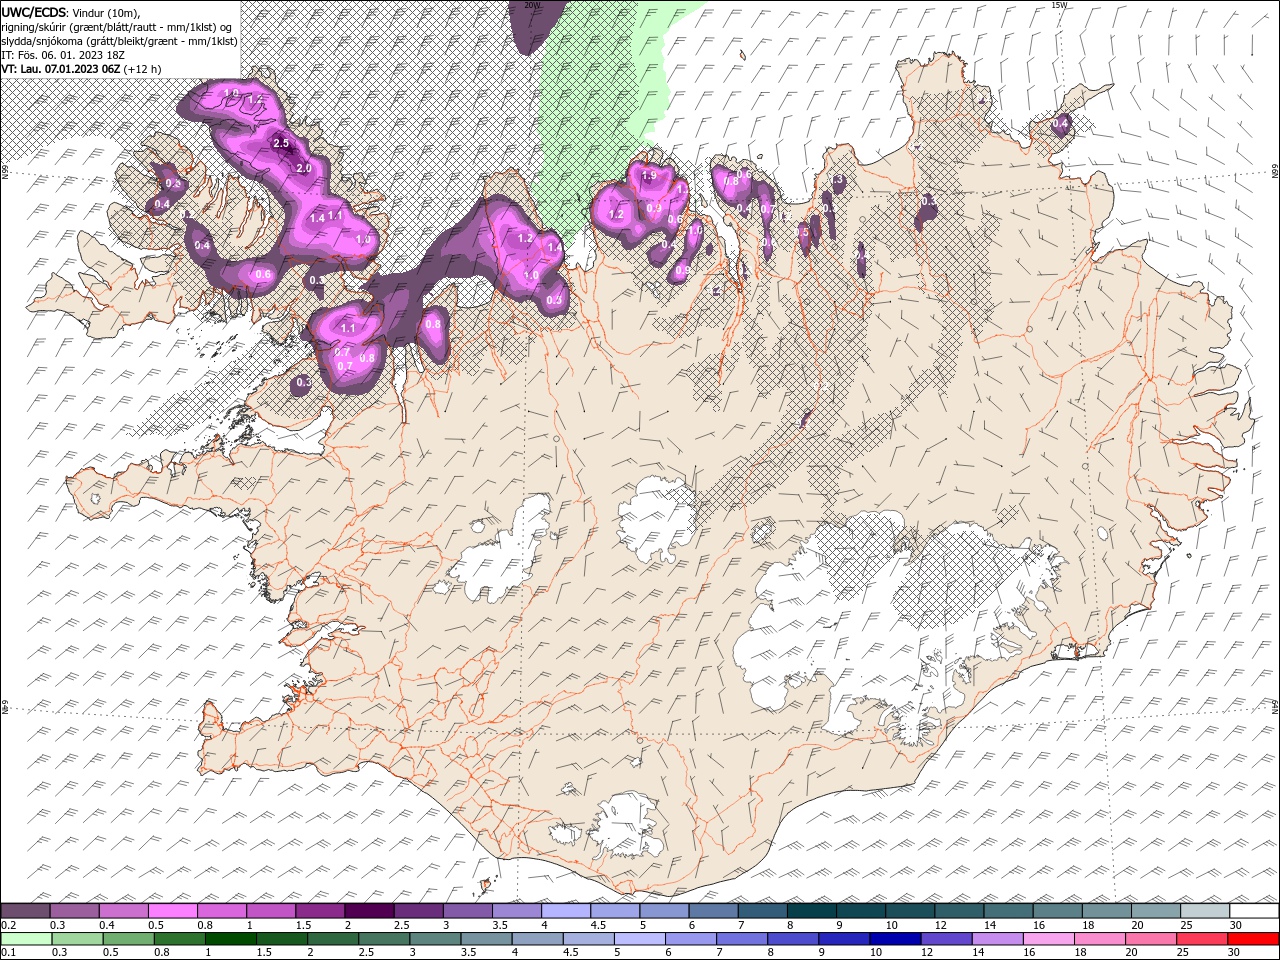
Task: Pick the bright pink 0.5 swatch in upper legend row
Action: click(173, 911)
